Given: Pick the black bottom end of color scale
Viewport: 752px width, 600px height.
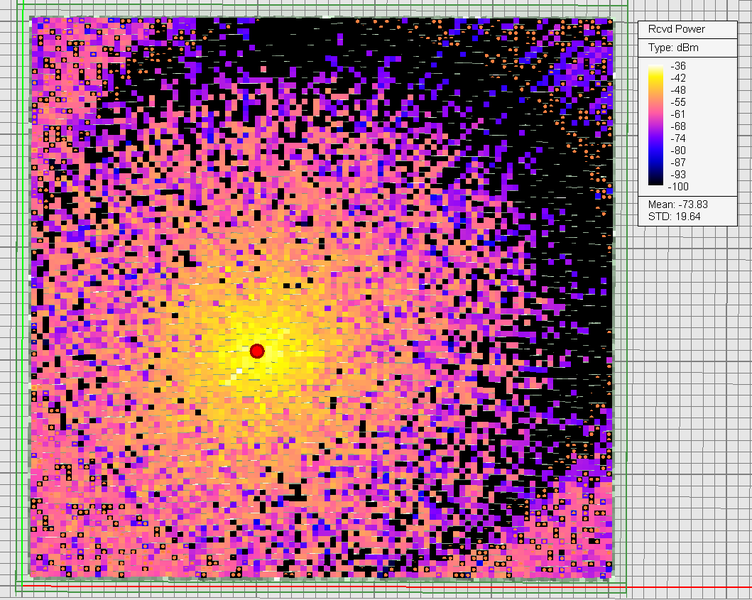Looking at the screenshot, I should [656, 181].
